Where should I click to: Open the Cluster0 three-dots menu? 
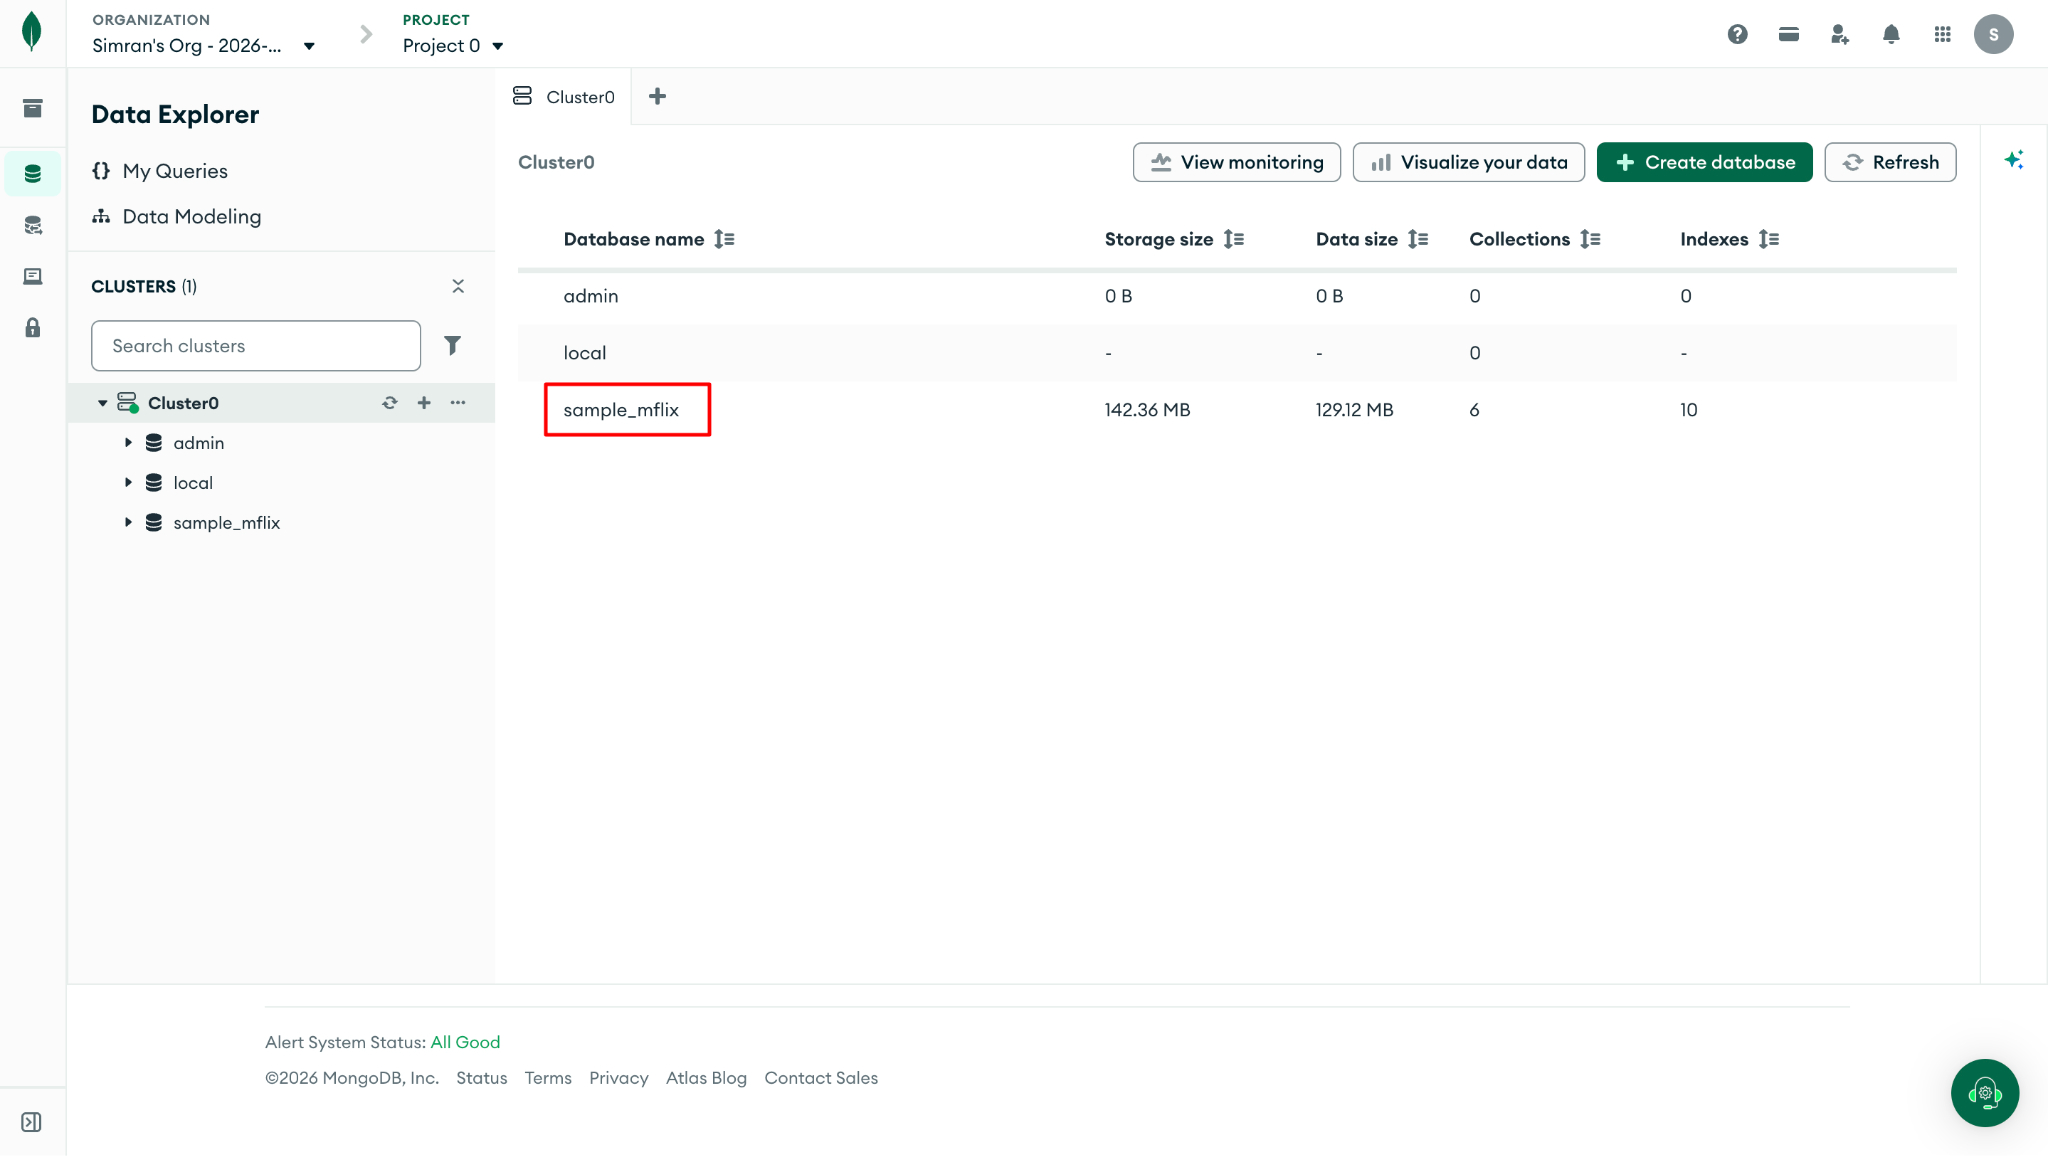458,402
